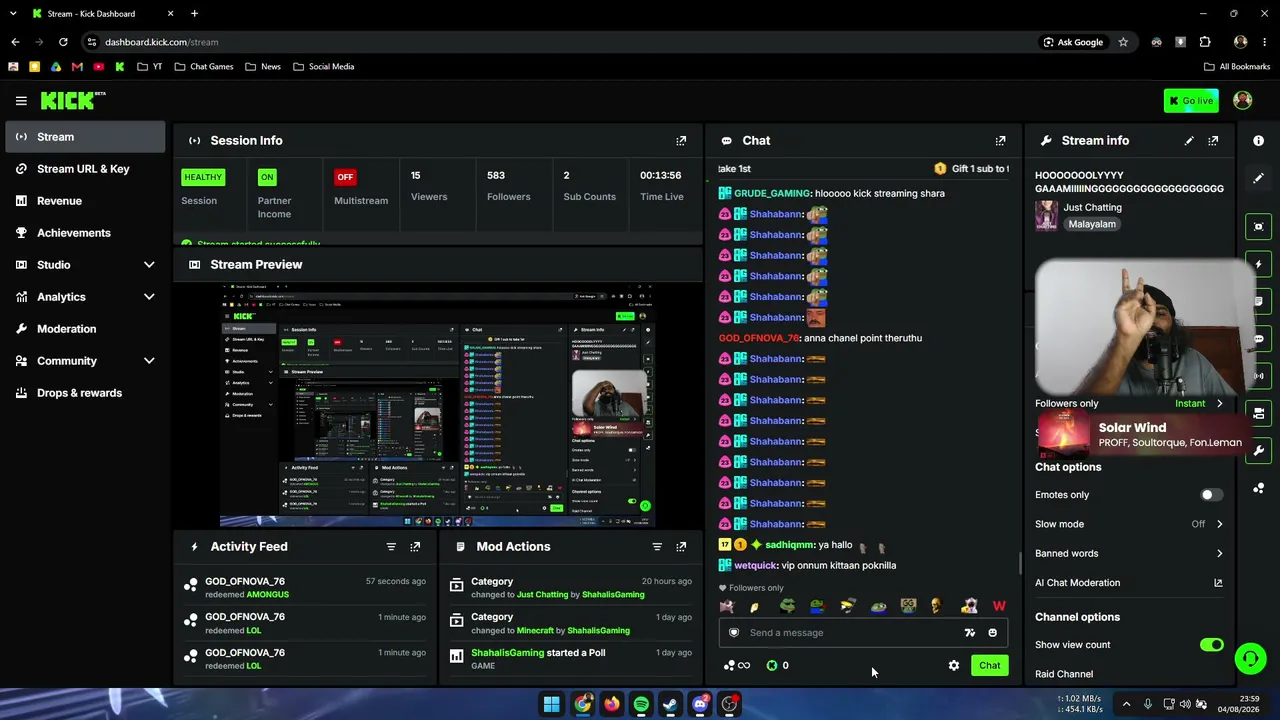This screenshot has height=720, width=1280.
Task: Open the News bookmark folder
Action: pos(262,67)
